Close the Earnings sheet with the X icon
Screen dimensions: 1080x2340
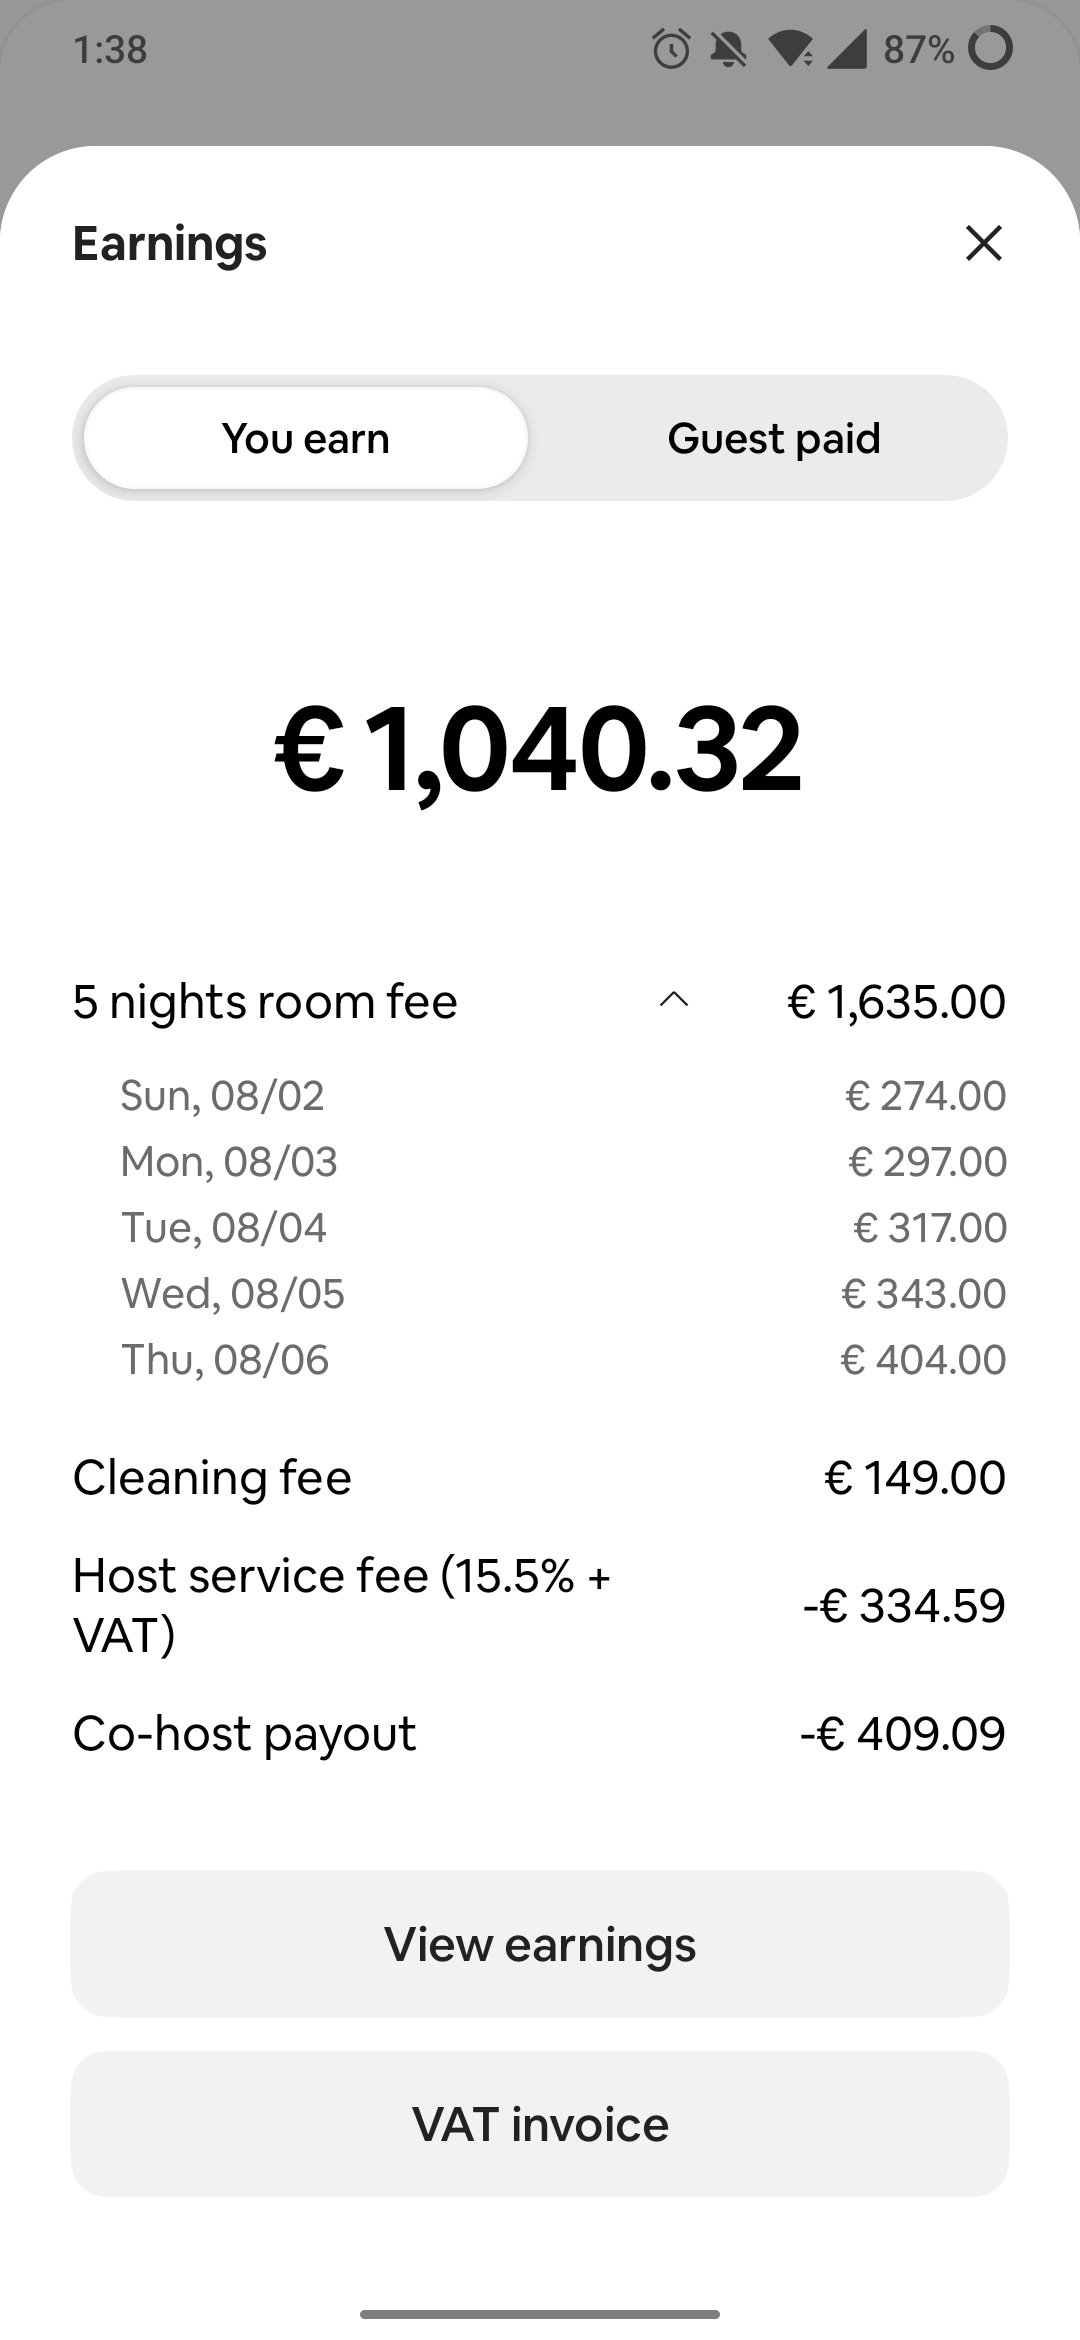[x=984, y=243]
